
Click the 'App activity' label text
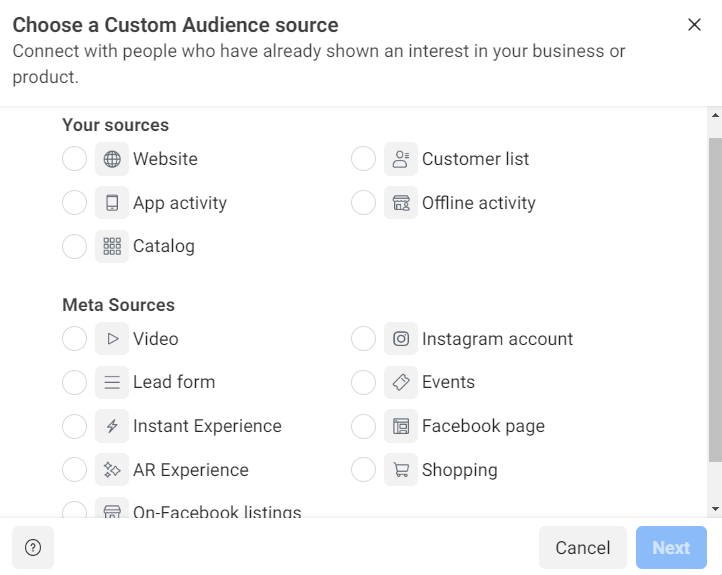coord(180,203)
